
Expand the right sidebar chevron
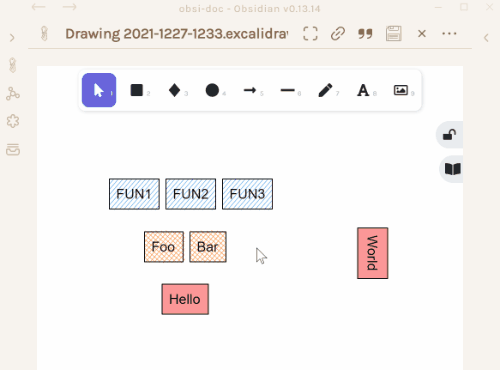[486, 38]
